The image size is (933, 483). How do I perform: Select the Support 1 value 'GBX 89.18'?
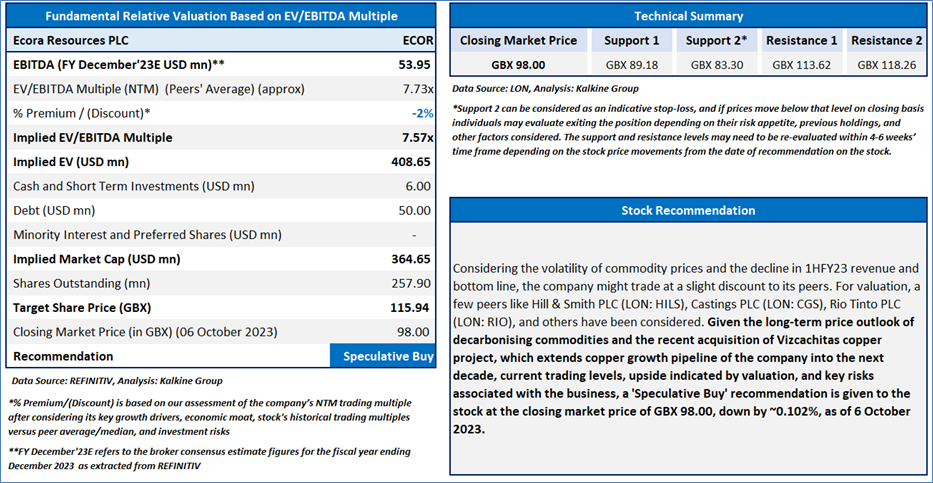click(x=632, y=65)
